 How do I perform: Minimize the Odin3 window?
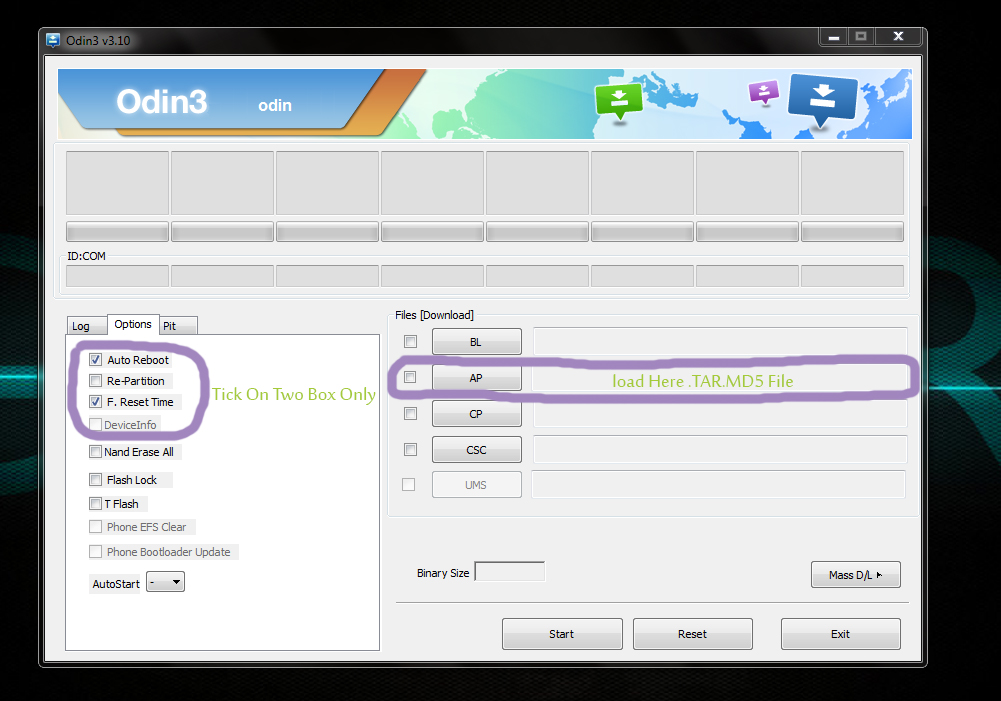coord(834,37)
